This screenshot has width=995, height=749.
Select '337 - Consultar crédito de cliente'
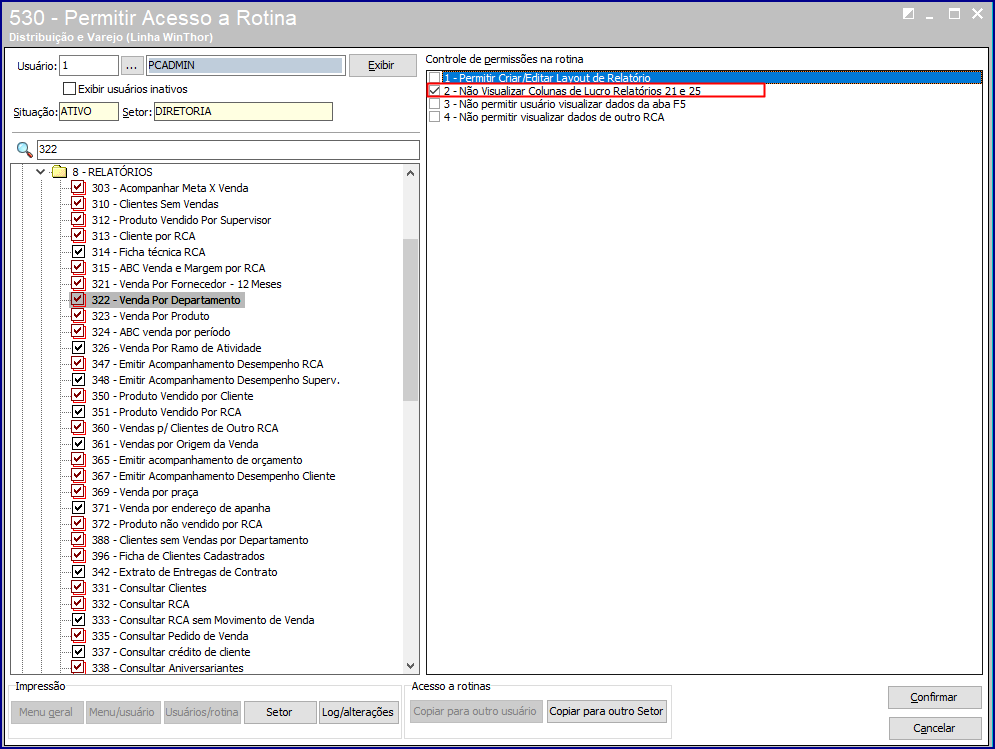tap(171, 652)
